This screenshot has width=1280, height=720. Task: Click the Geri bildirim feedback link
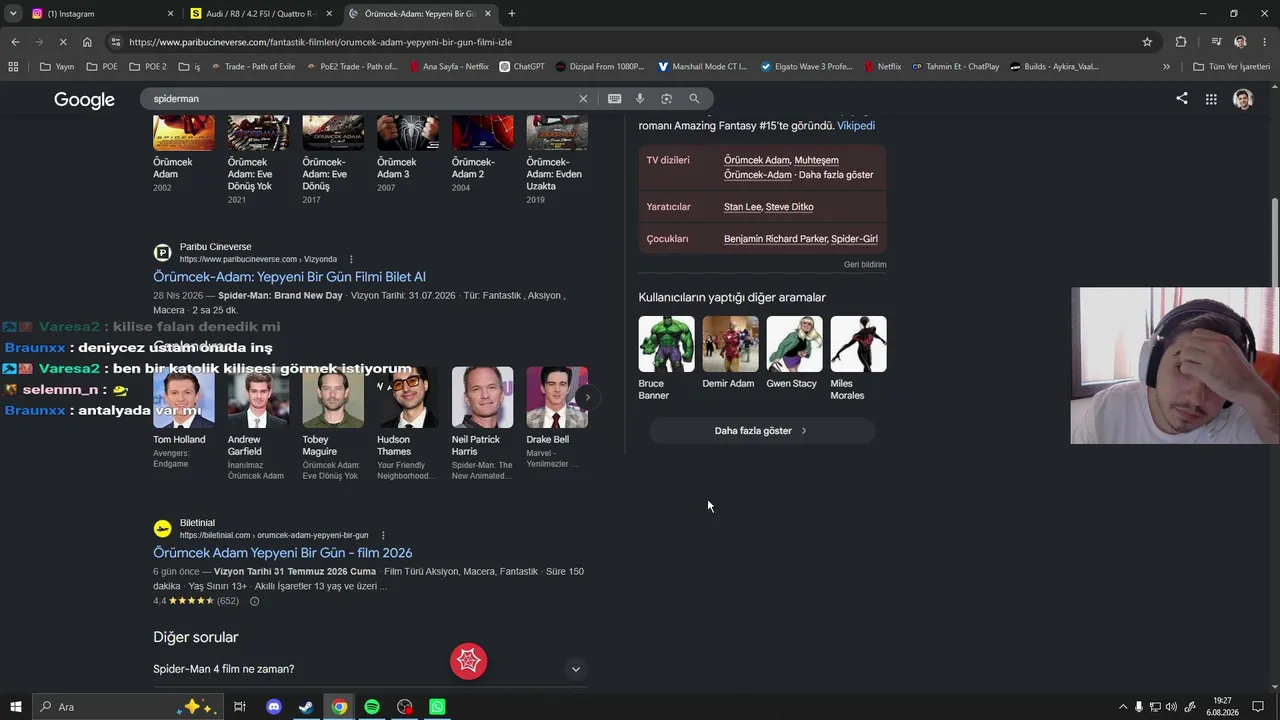[x=865, y=265]
